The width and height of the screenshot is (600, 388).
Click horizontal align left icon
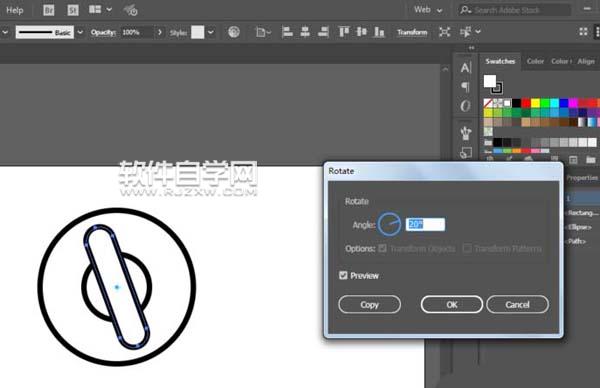(287, 32)
